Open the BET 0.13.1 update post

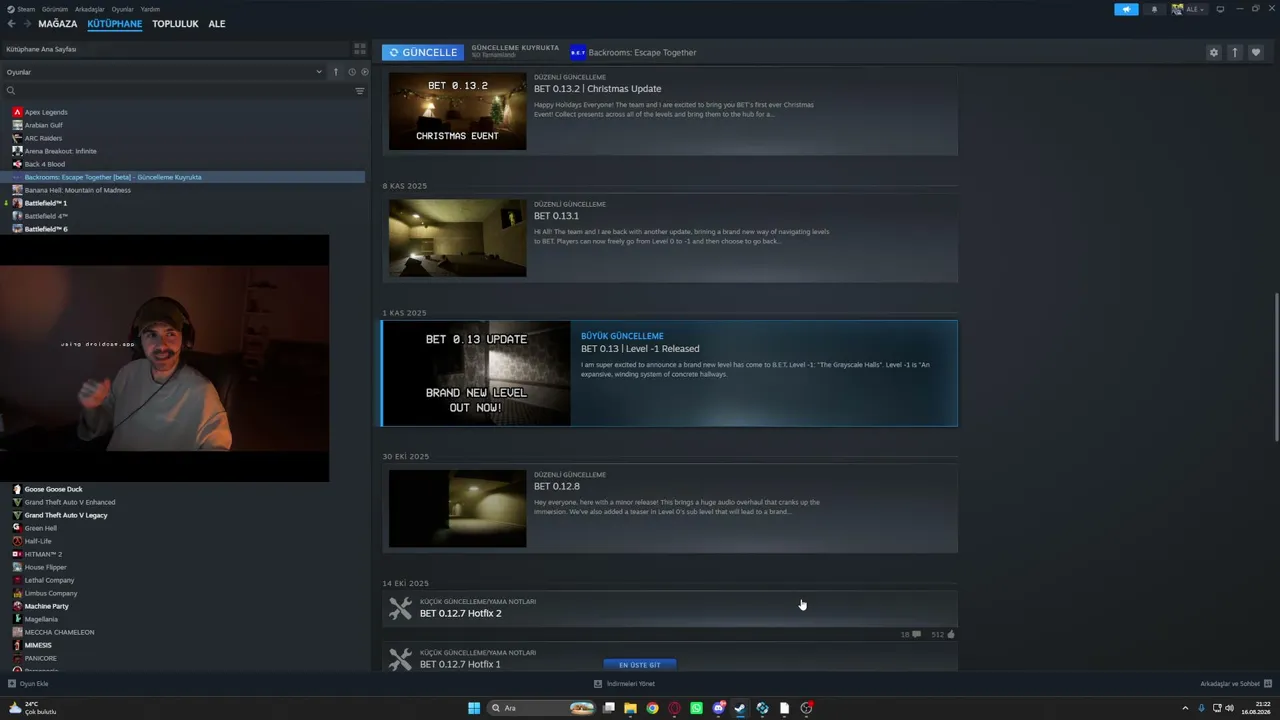coord(669,238)
